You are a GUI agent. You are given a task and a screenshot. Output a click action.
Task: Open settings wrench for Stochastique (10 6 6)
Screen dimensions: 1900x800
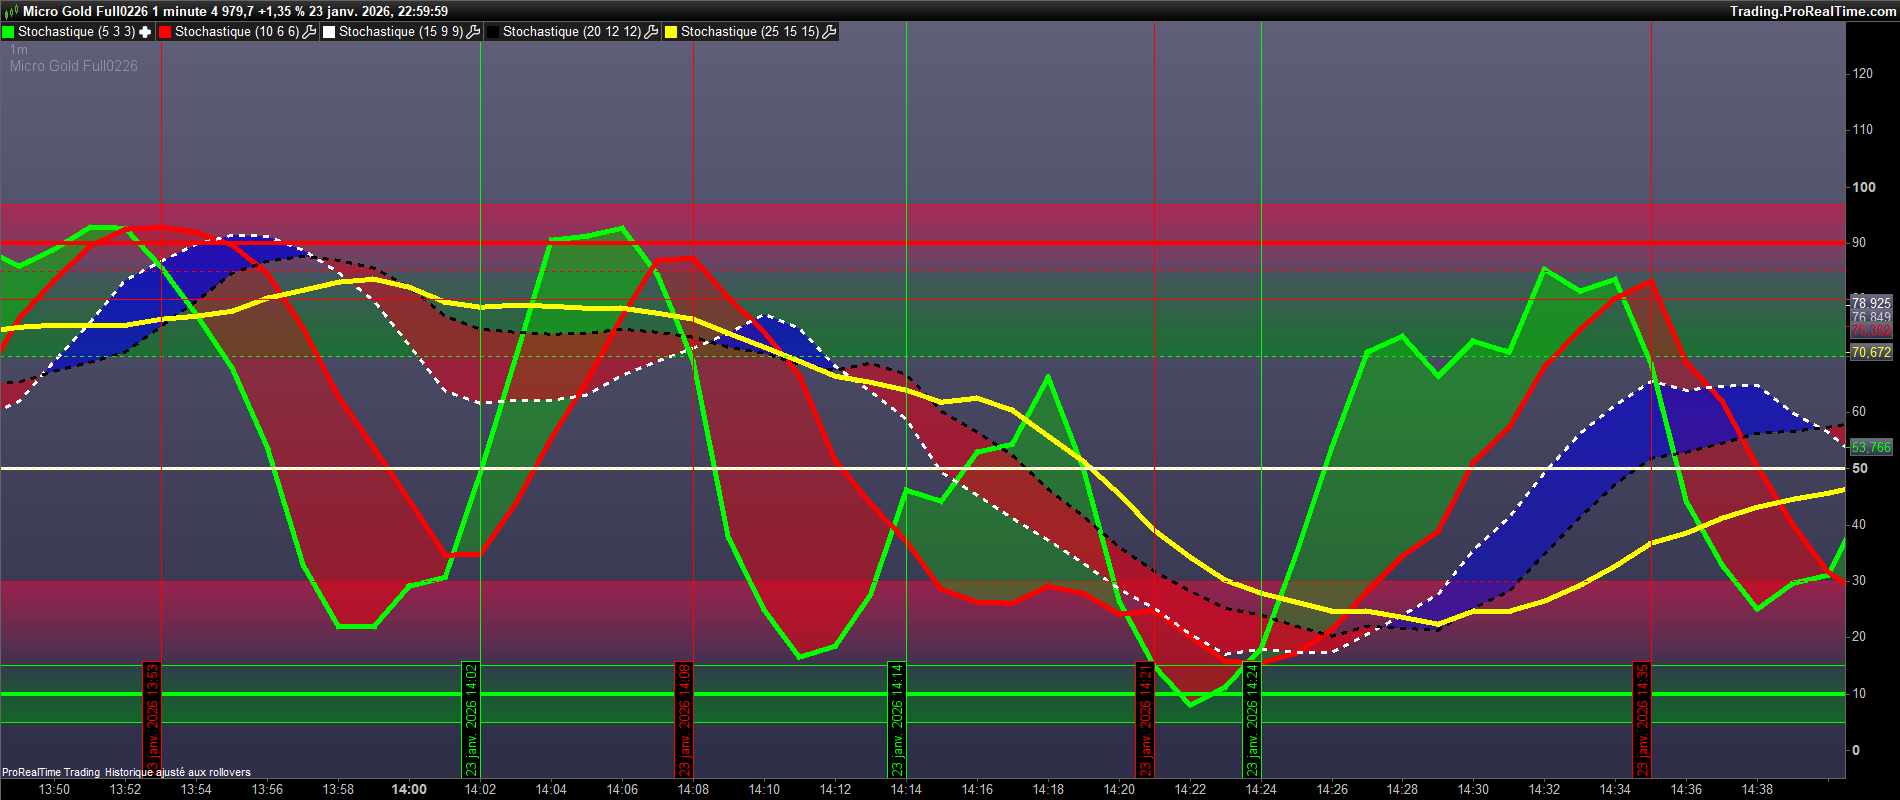coord(309,32)
